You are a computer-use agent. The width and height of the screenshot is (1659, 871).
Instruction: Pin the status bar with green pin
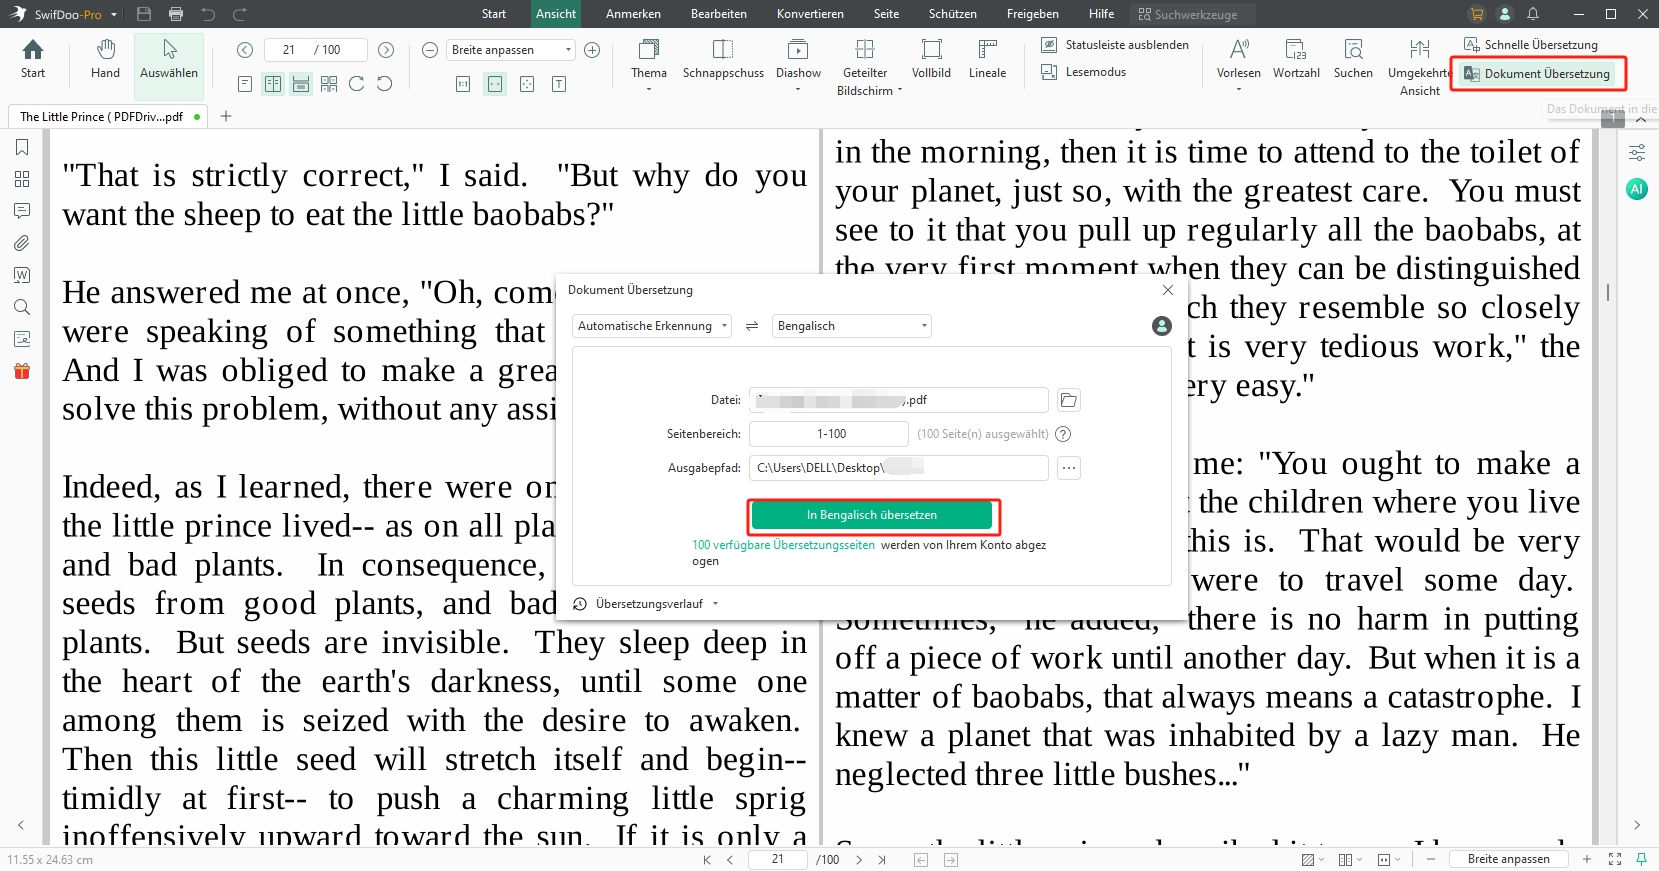[x=1641, y=860]
